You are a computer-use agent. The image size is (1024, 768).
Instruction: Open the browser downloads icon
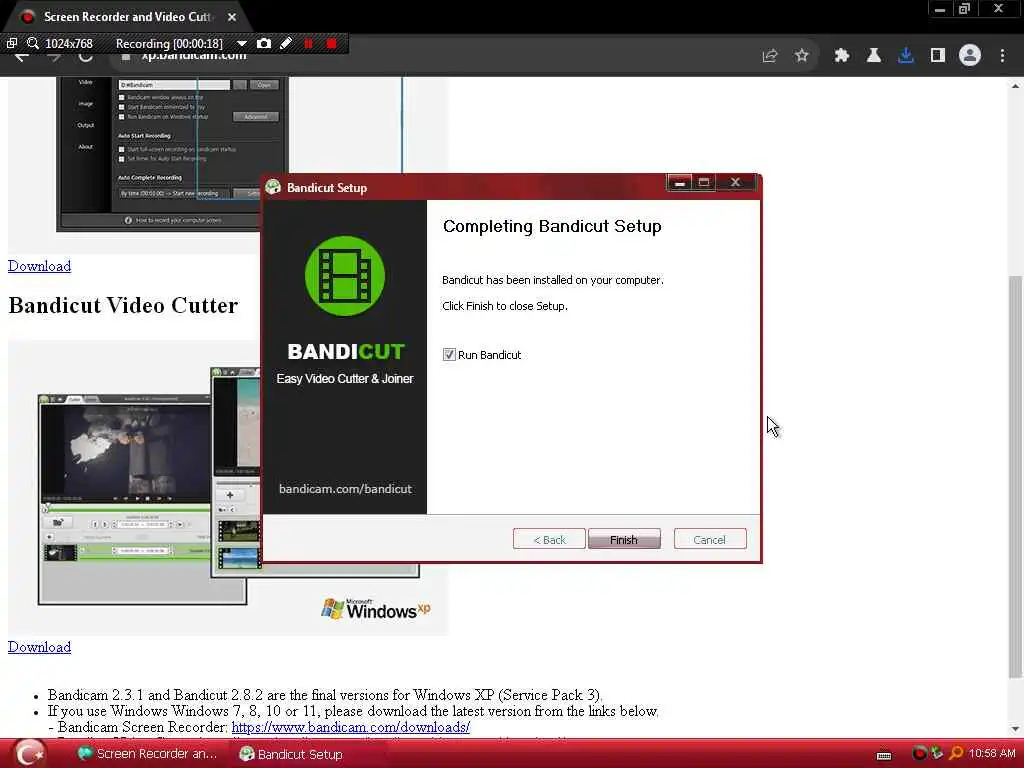pos(906,56)
